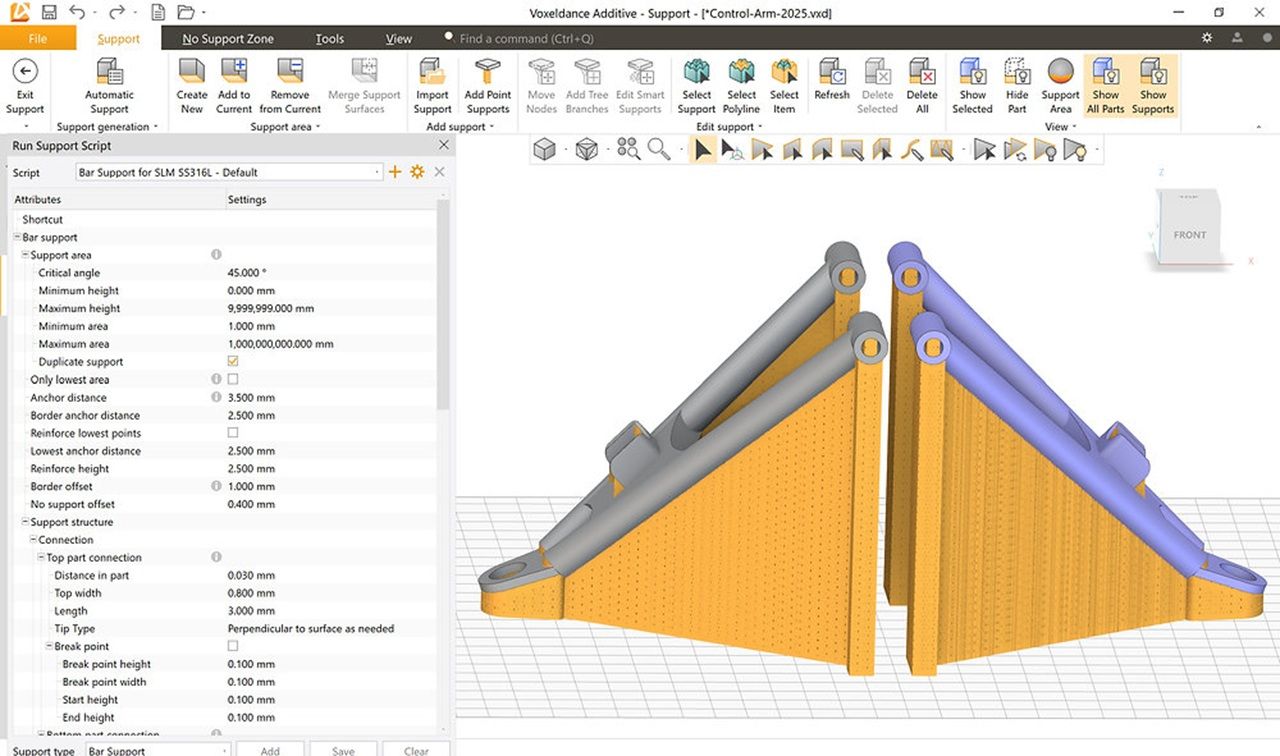Toggle Show Supports
The height and width of the screenshot is (756, 1280).
click(1153, 87)
